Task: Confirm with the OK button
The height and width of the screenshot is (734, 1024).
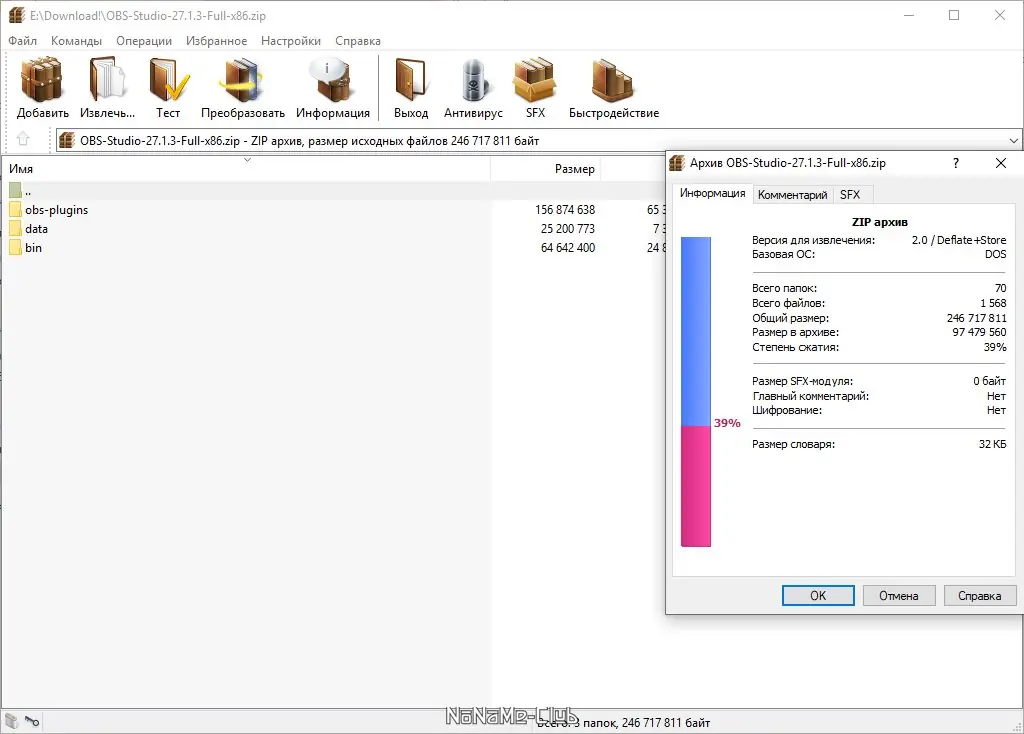Action: 818,596
